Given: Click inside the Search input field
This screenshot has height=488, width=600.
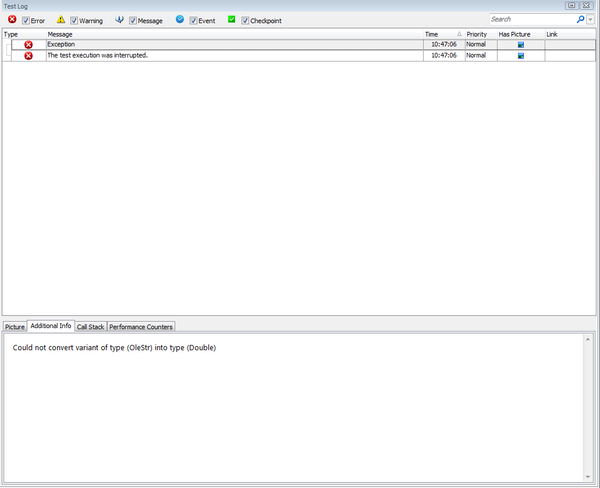Looking at the screenshot, I should tap(533, 19).
